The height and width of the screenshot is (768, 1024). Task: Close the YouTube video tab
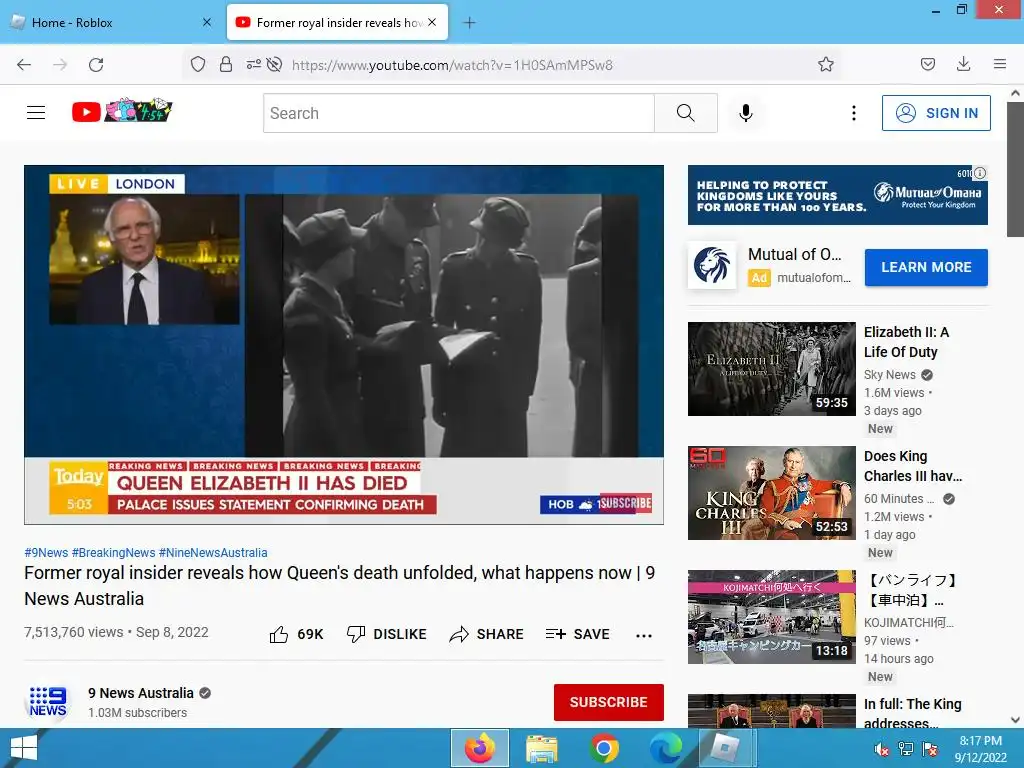point(432,22)
